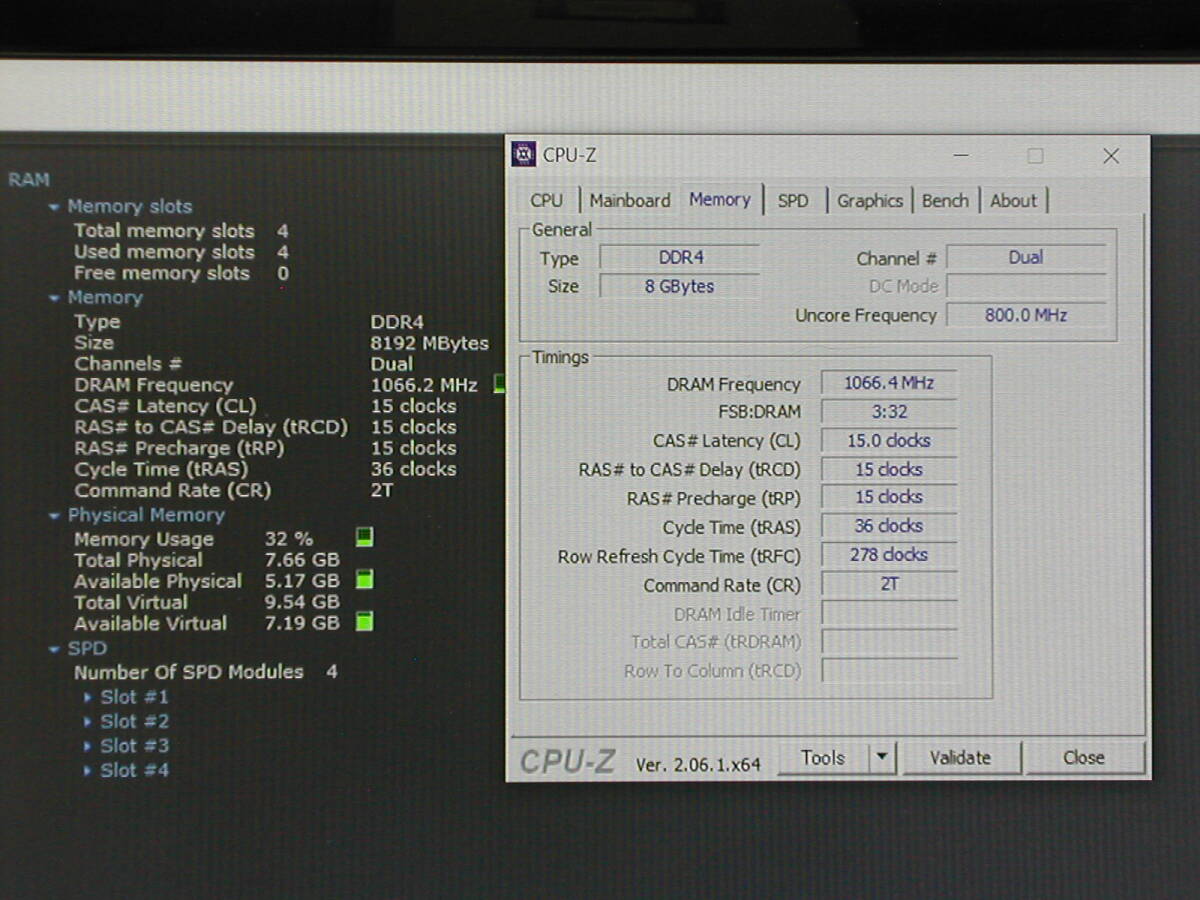Collapse the Memory slots section
Viewport: 1200px width, 900px height.
(54, 207)
